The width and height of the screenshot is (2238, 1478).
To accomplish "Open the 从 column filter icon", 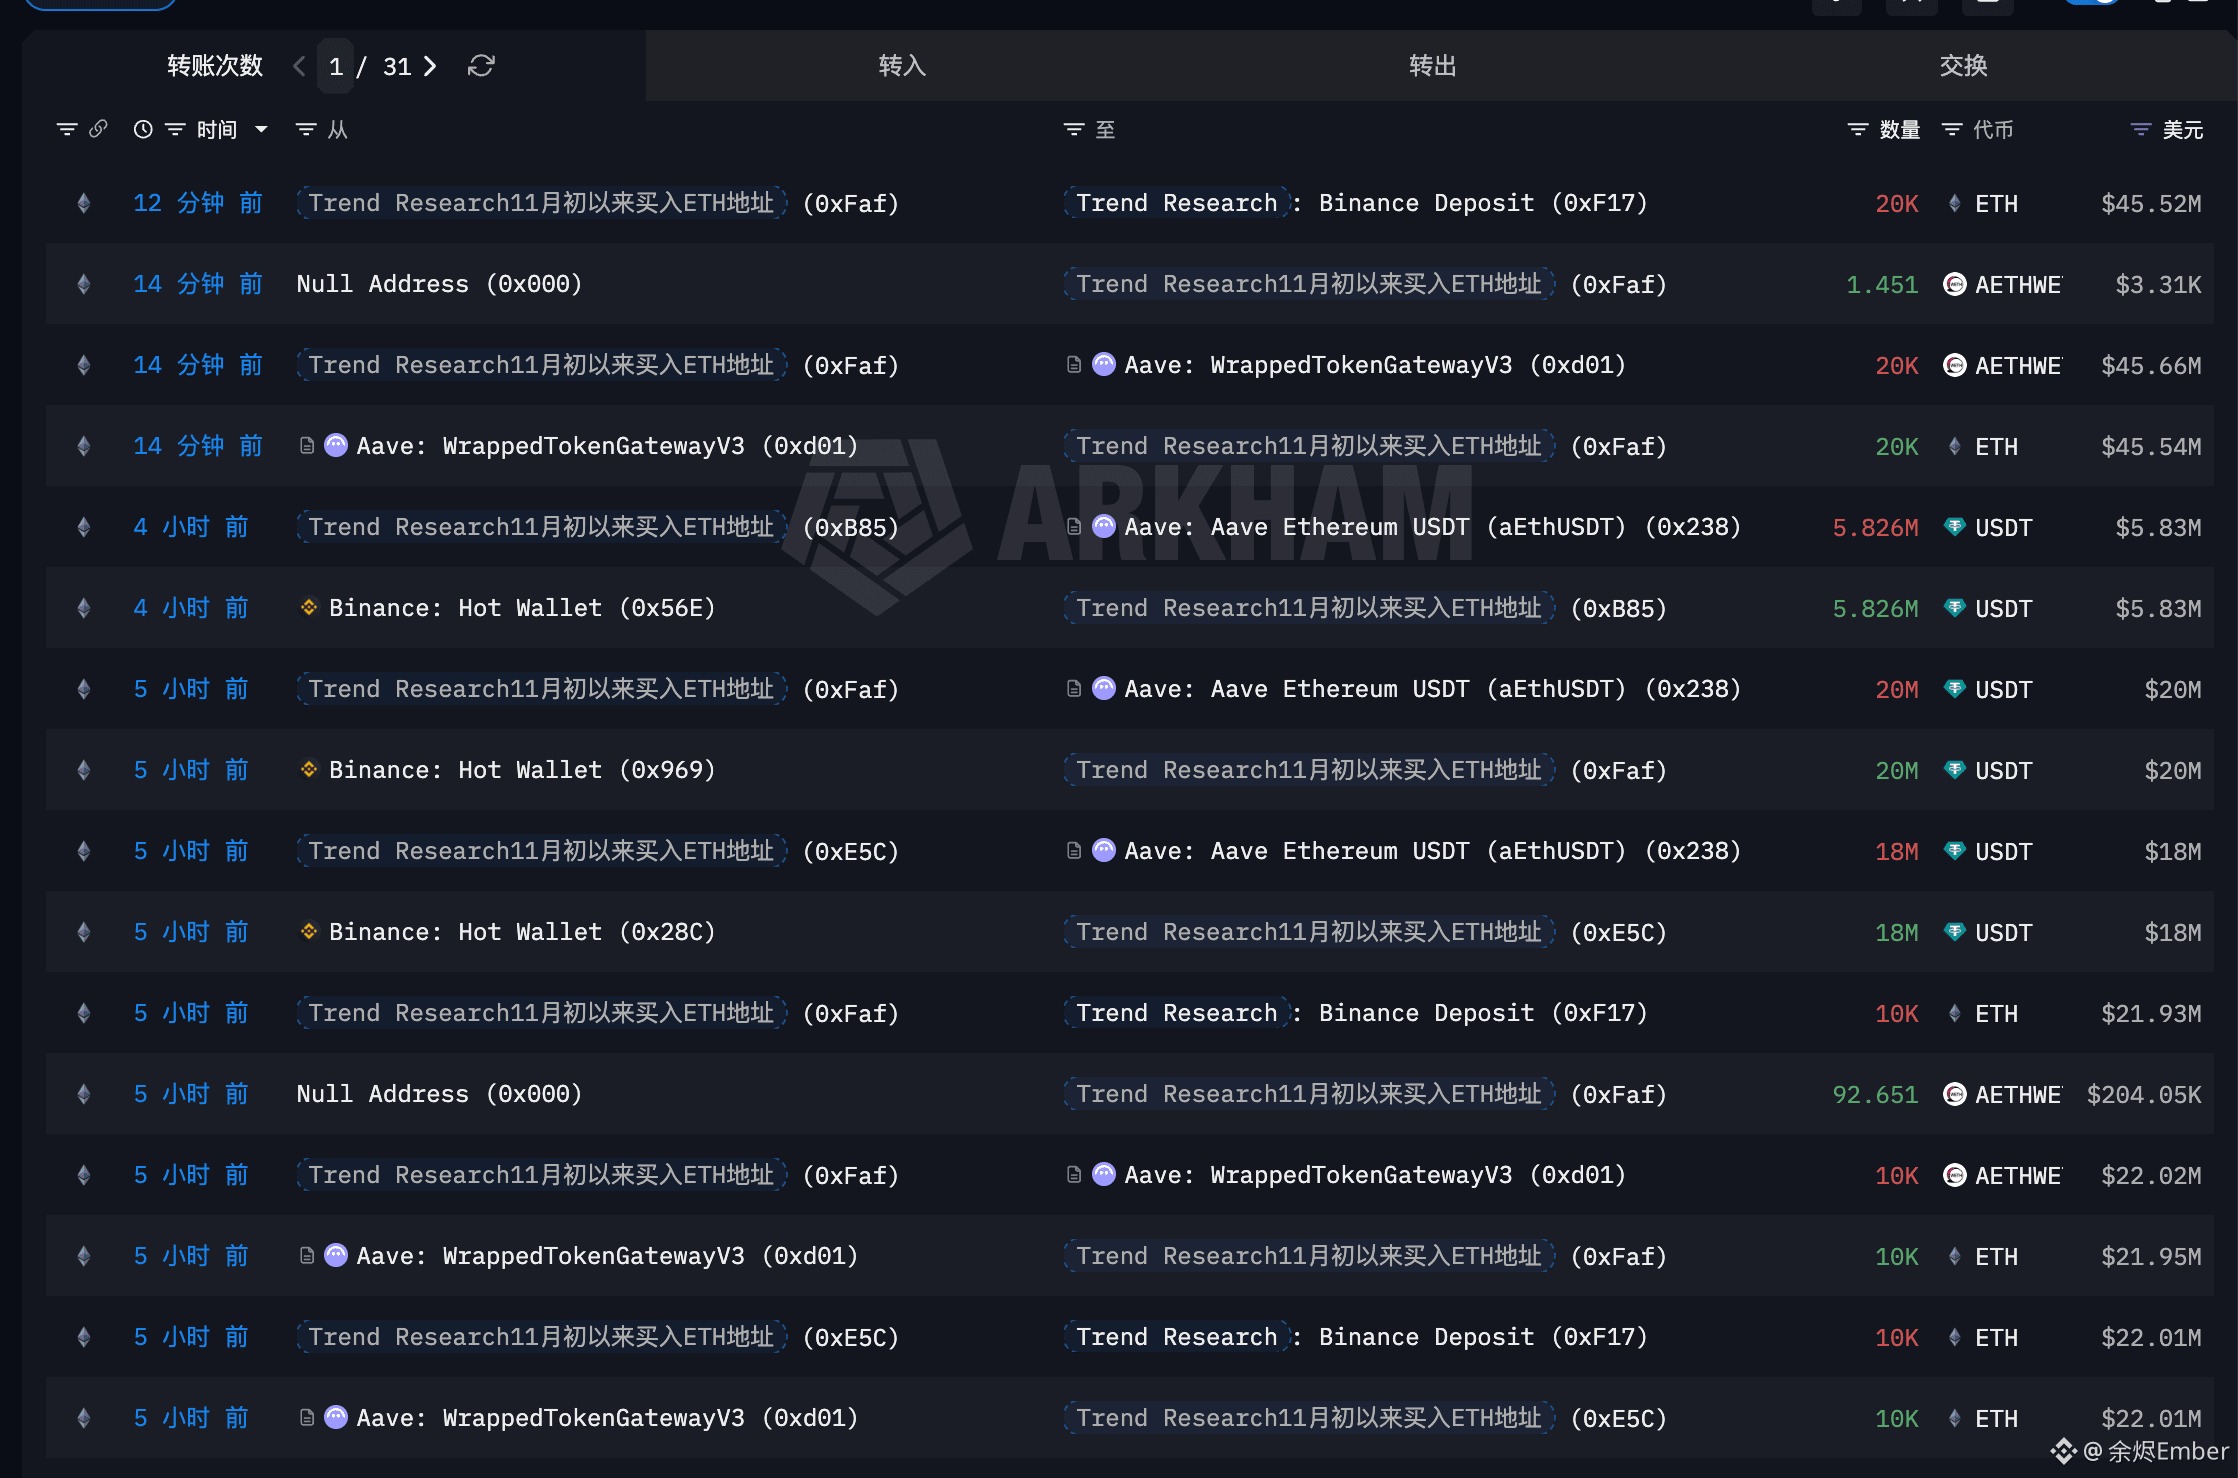I will tap(306, 129).
